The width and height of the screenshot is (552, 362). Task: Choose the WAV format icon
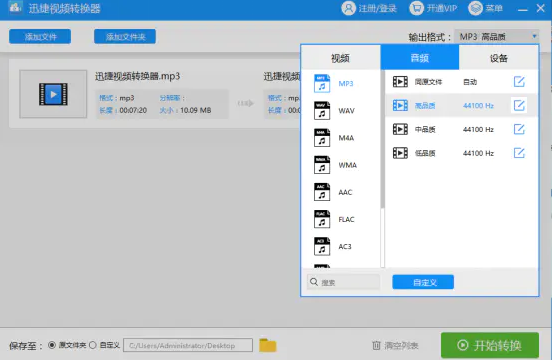click(322, 111)
